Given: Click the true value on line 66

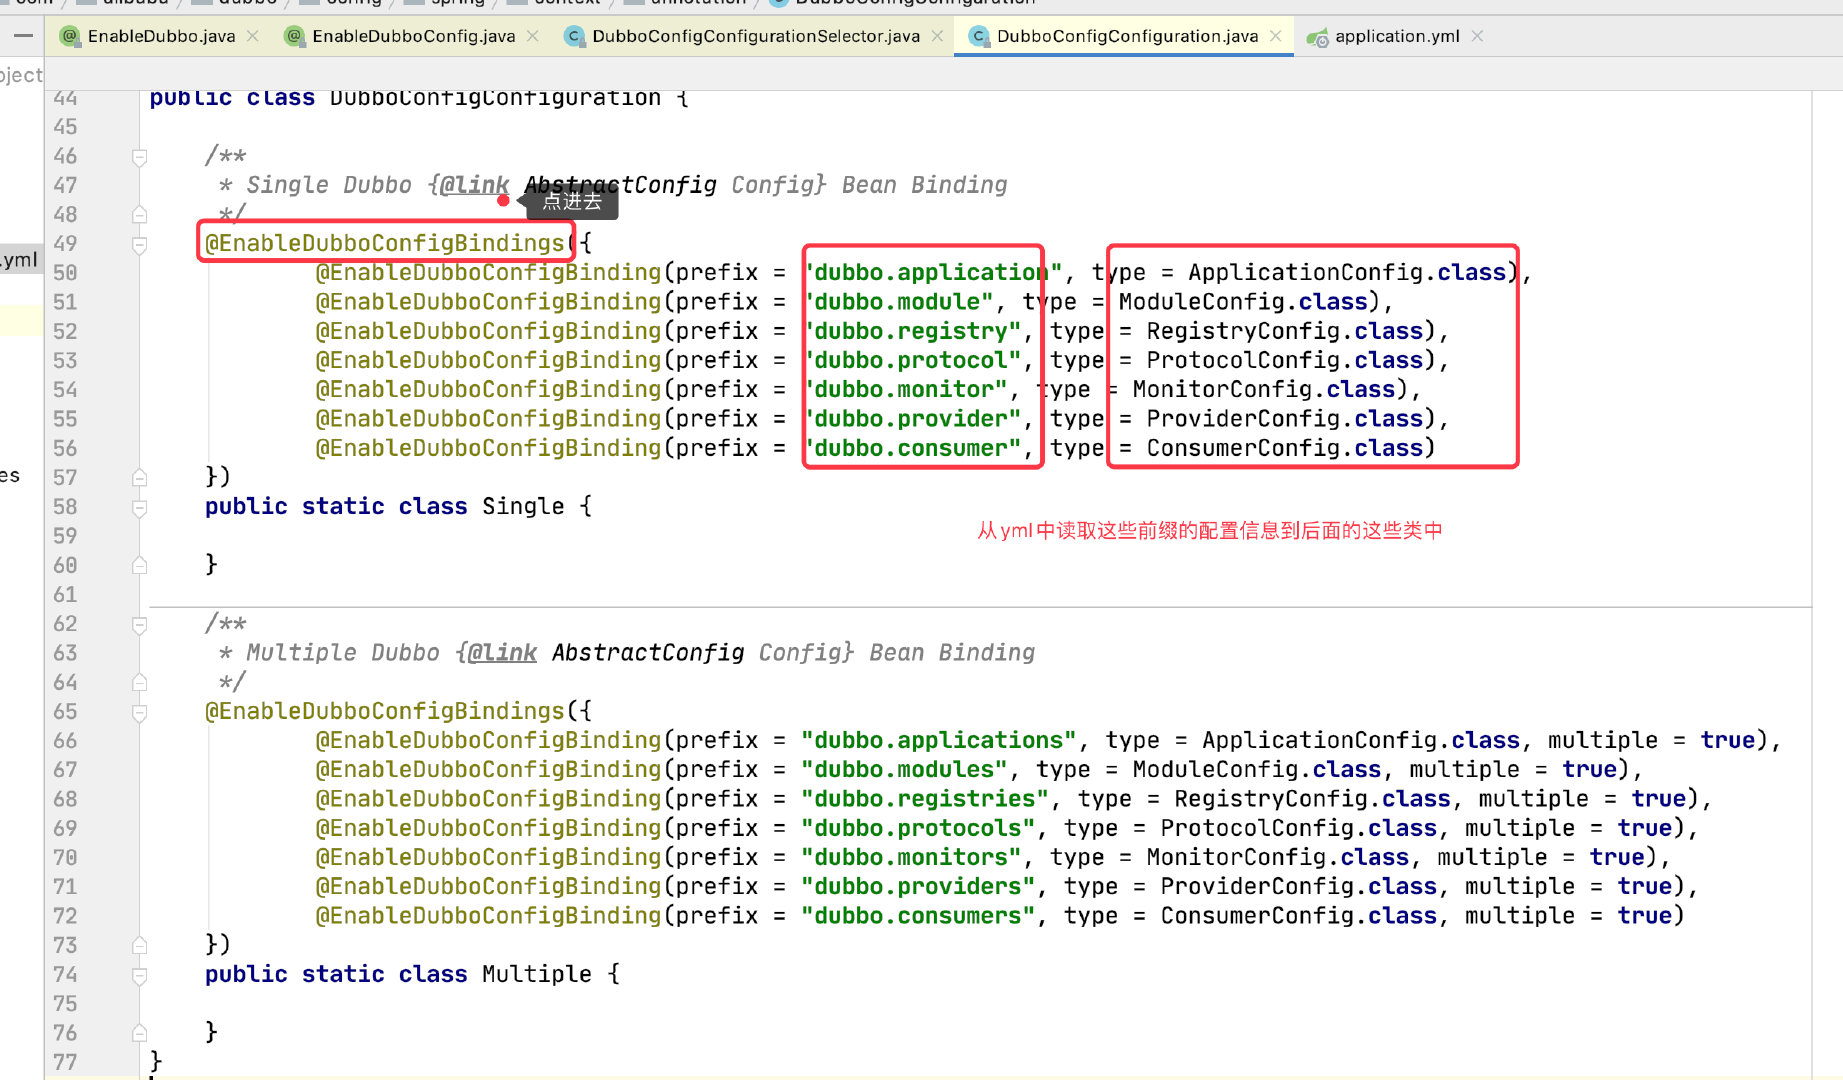Looking at the screenshot, I should pyautogui.click(x=1728, y=740).
